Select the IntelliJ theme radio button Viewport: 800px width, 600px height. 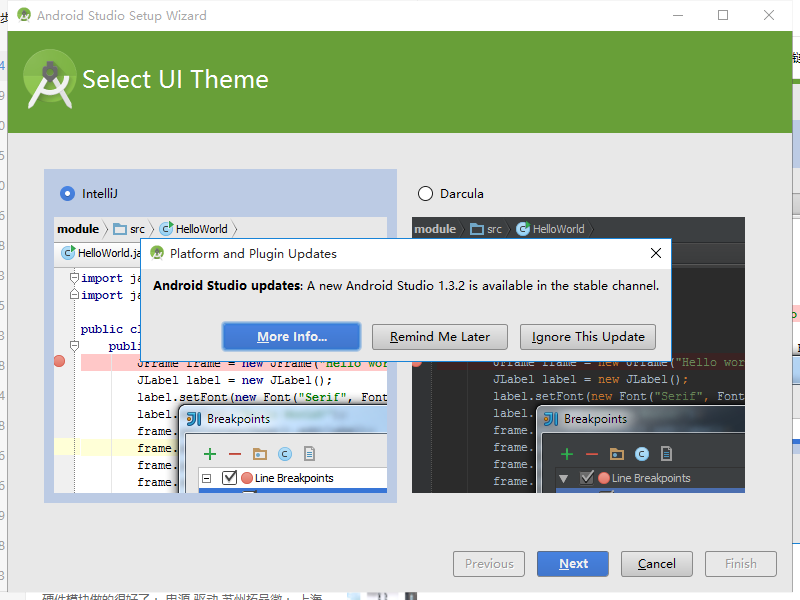pos(67,194)
